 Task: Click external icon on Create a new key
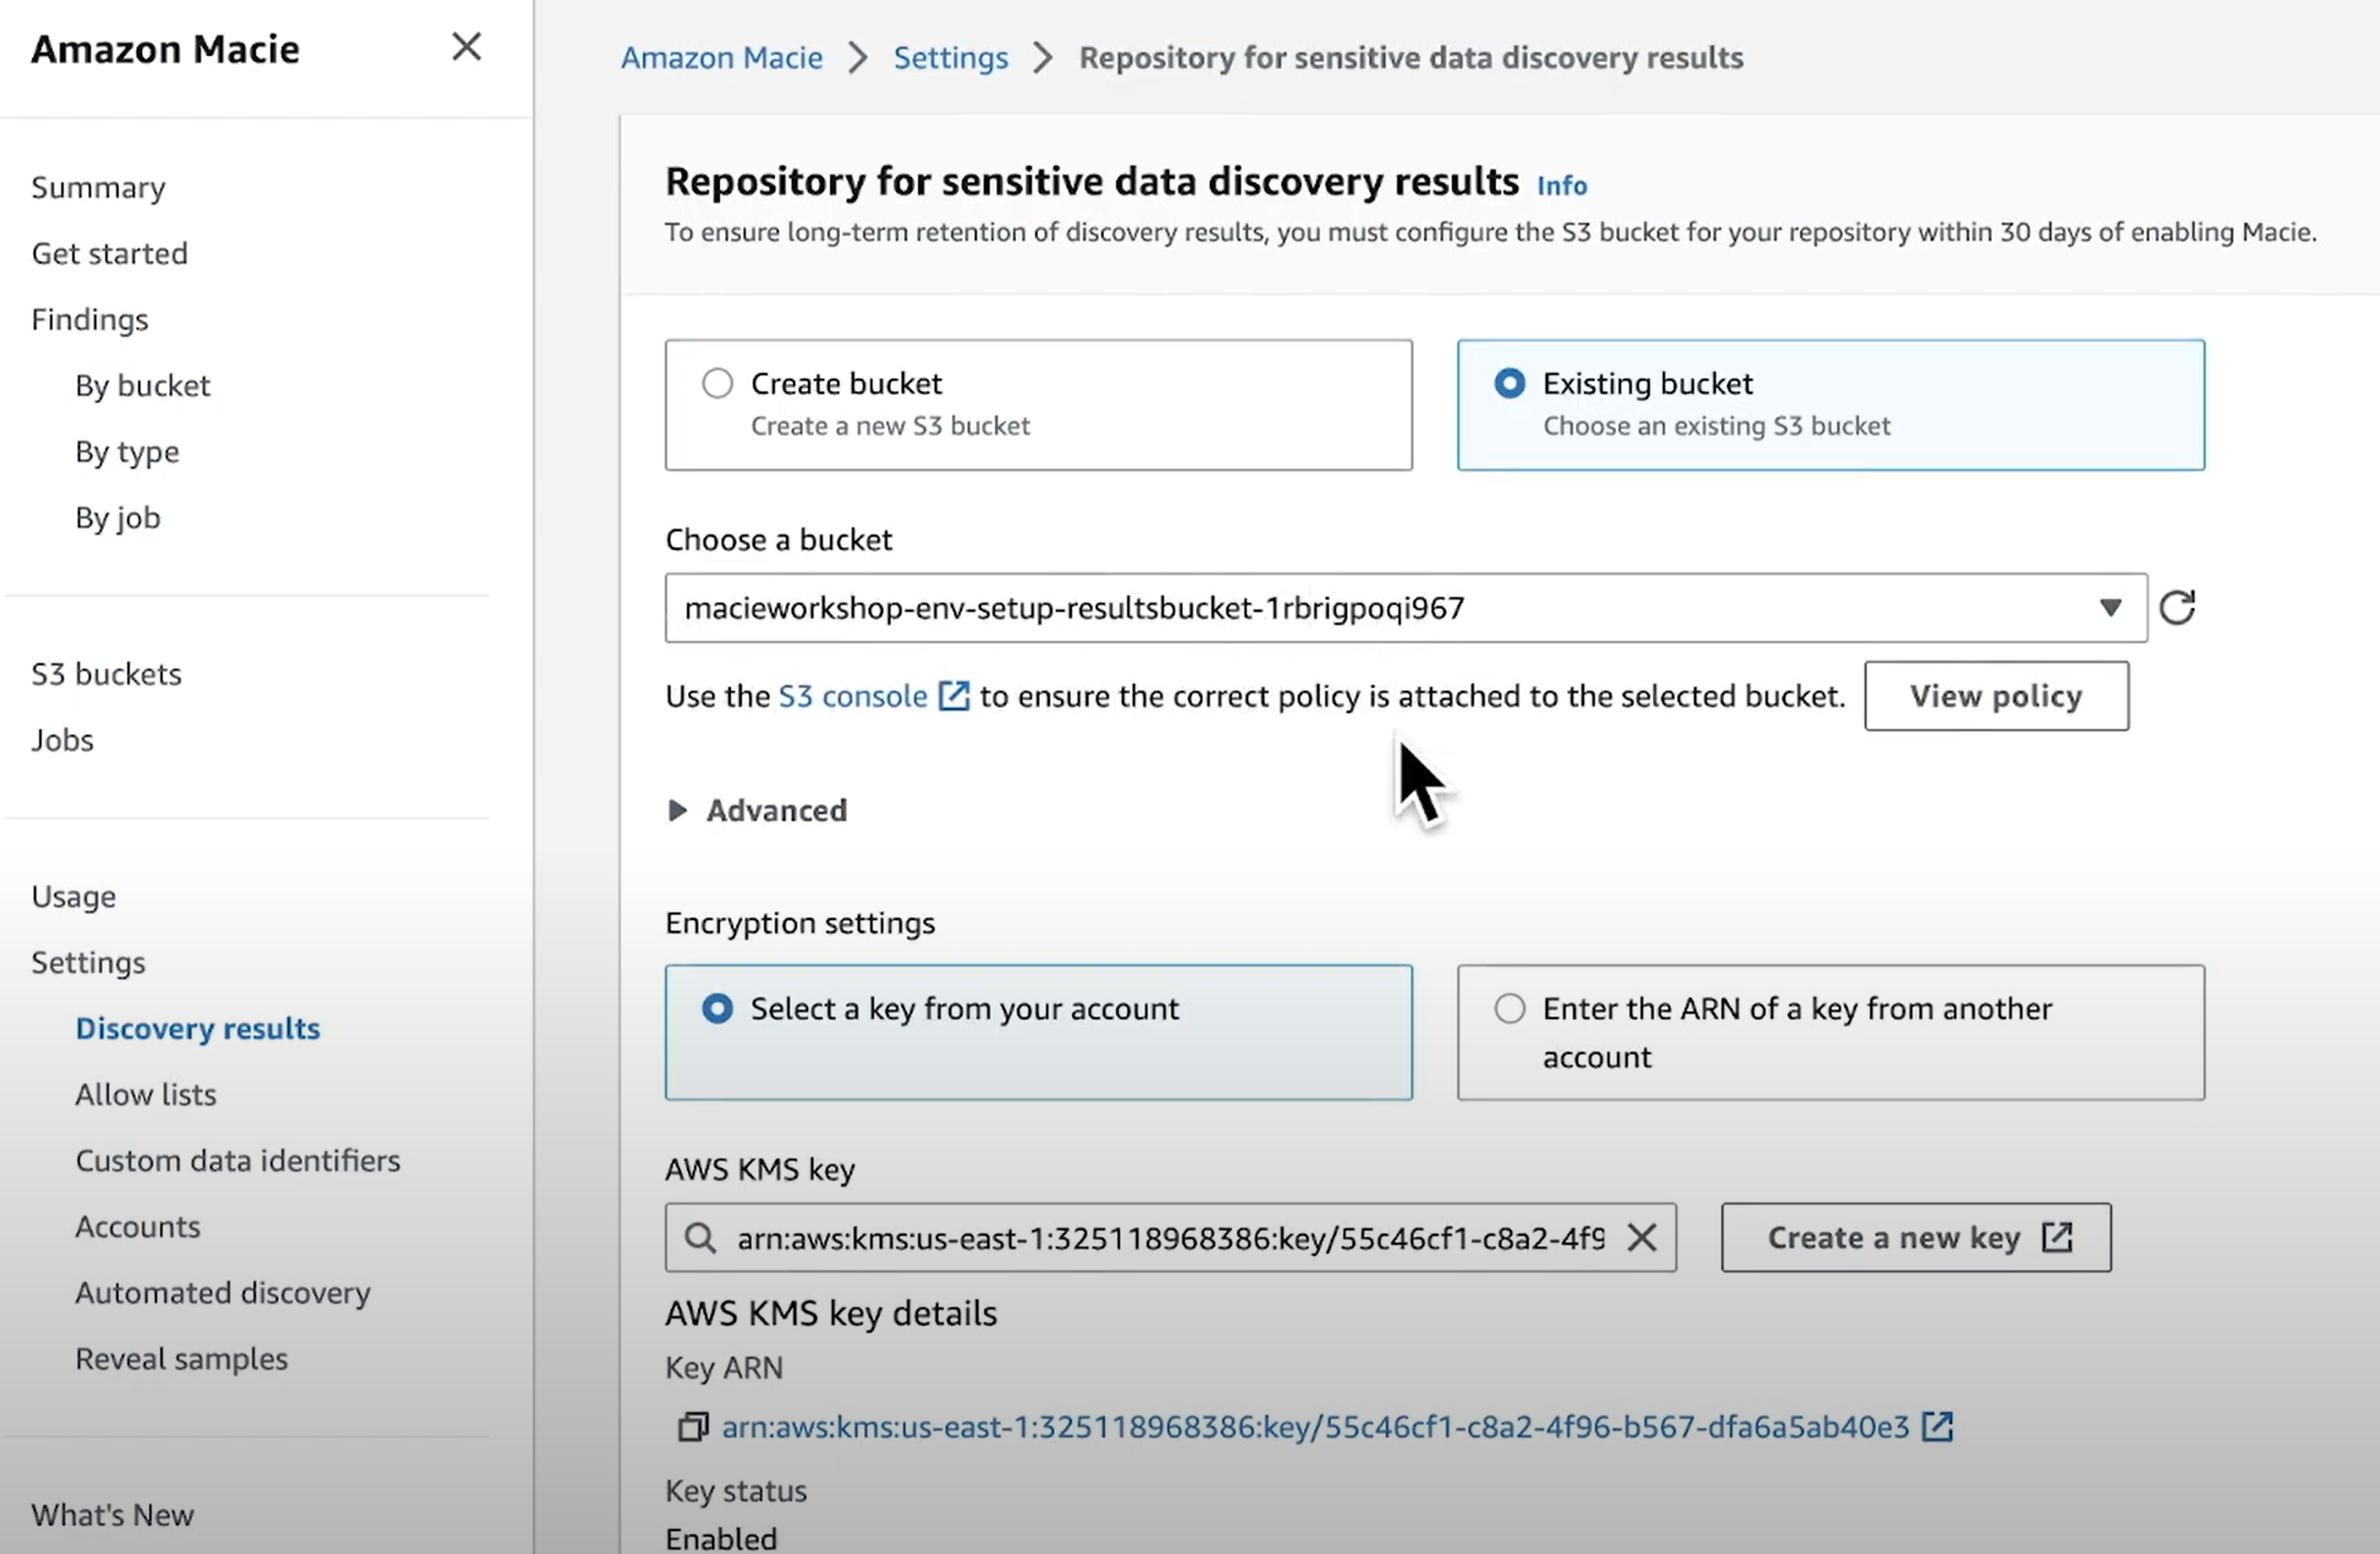[x=2057, y=1238]
